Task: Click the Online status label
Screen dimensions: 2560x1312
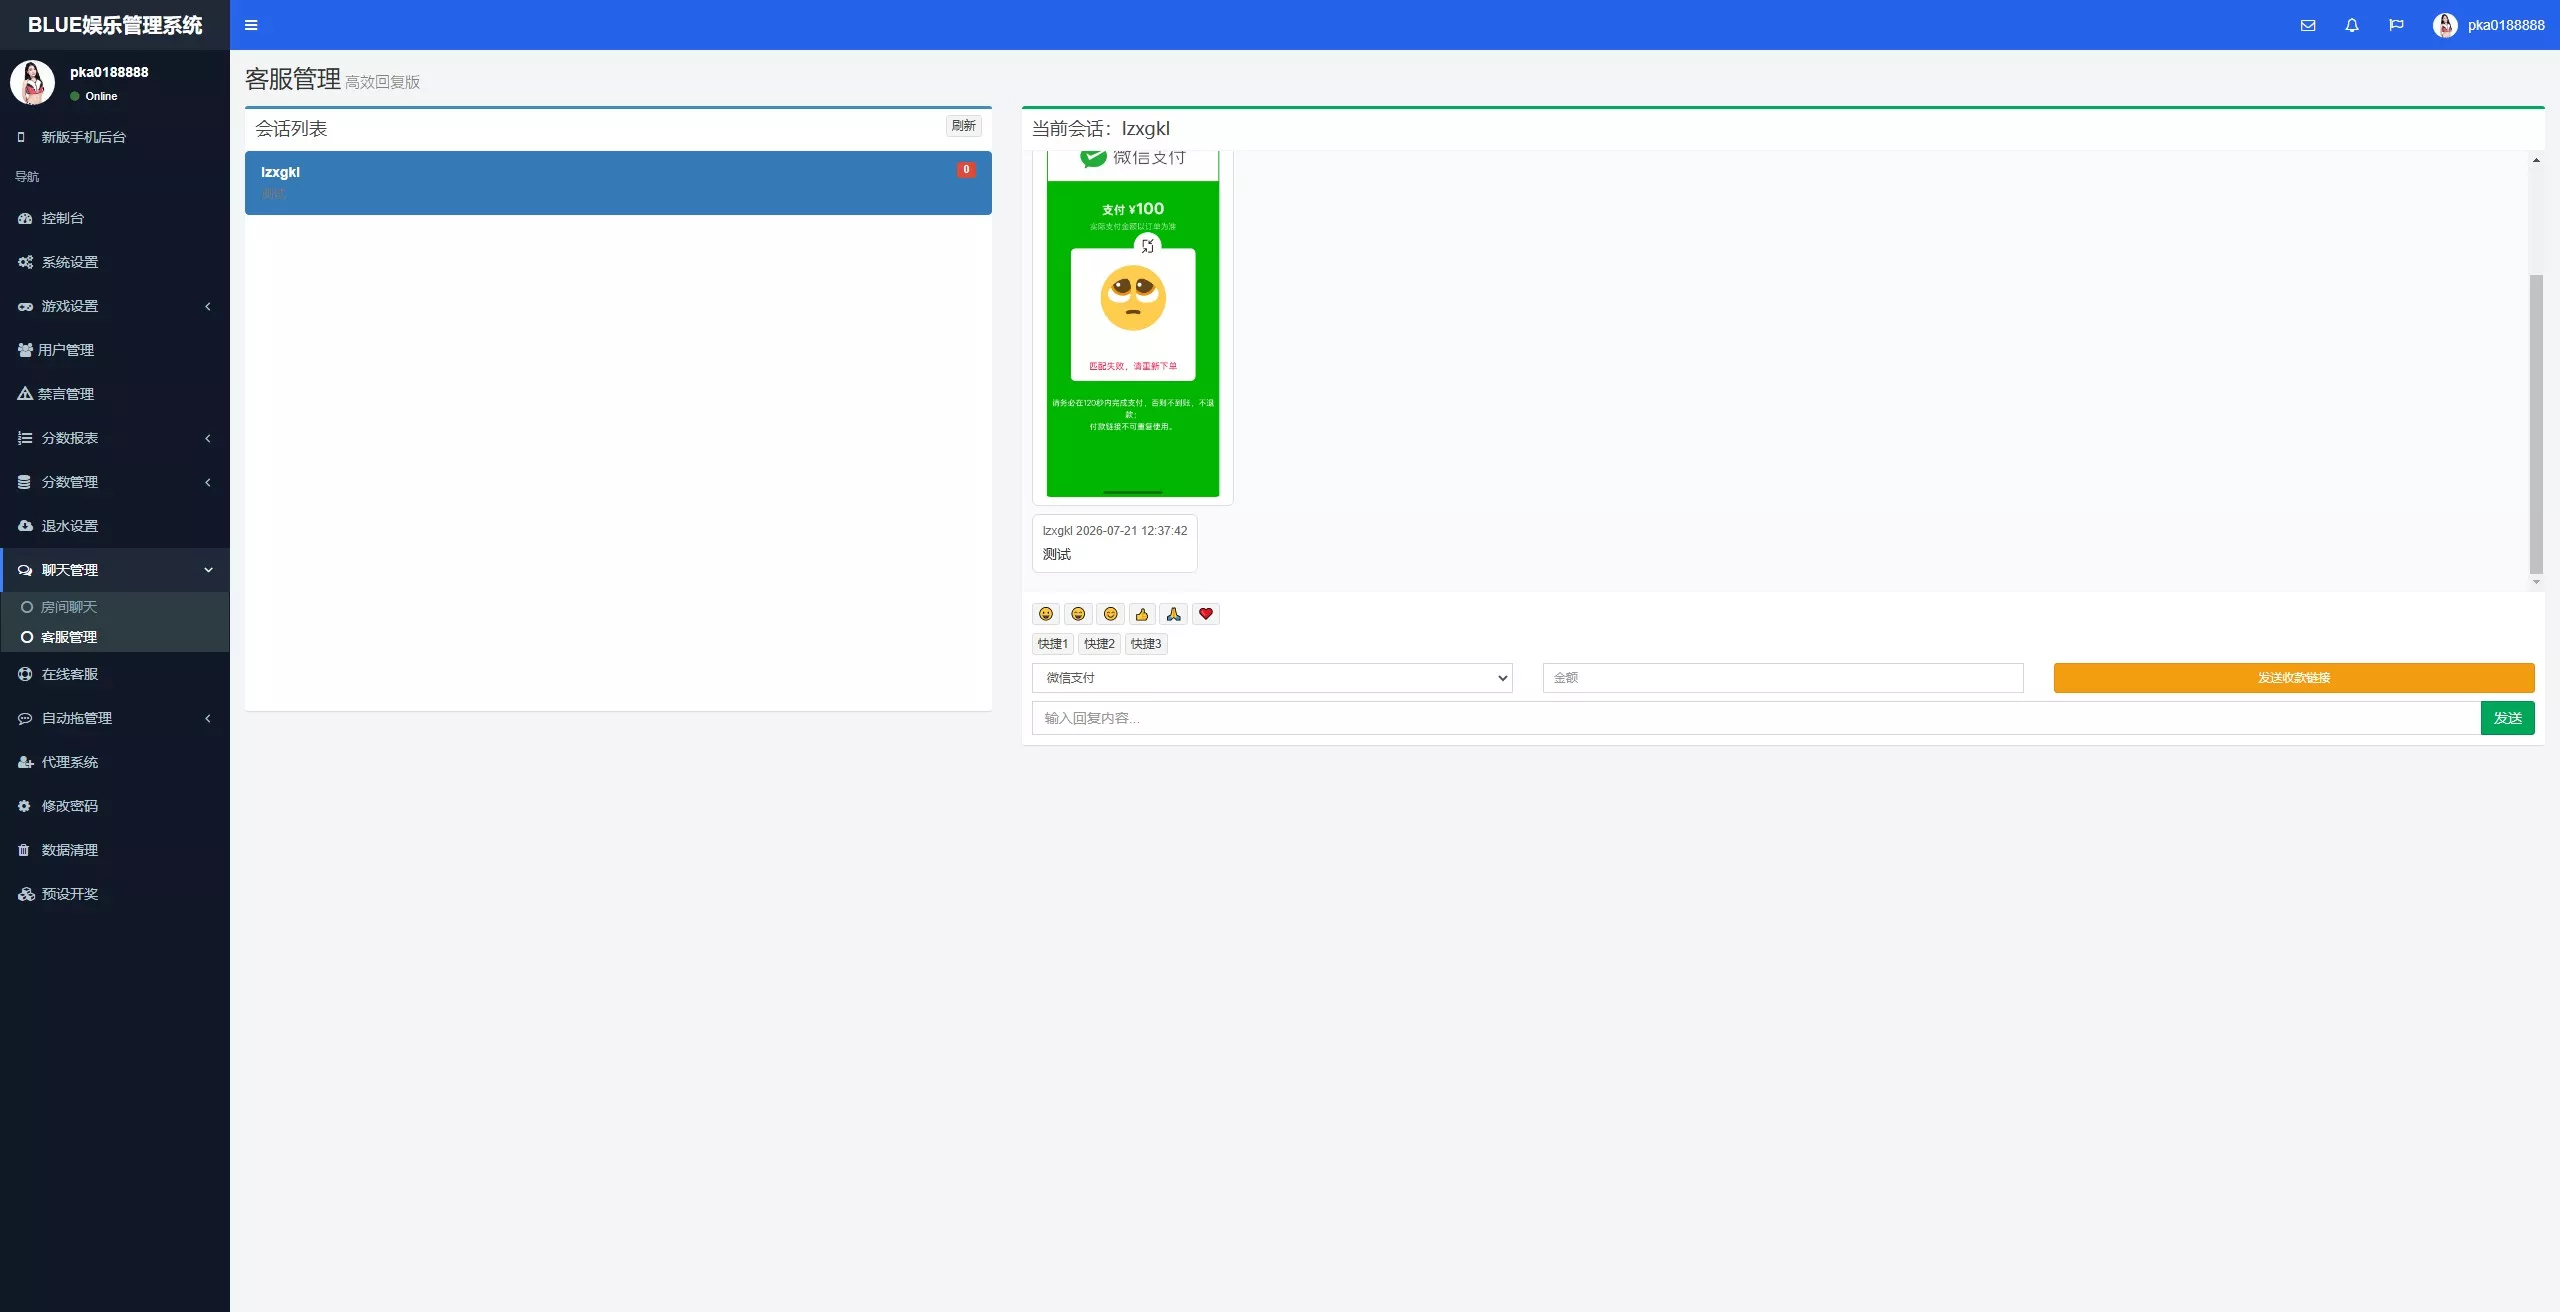Action: [101, 96]
